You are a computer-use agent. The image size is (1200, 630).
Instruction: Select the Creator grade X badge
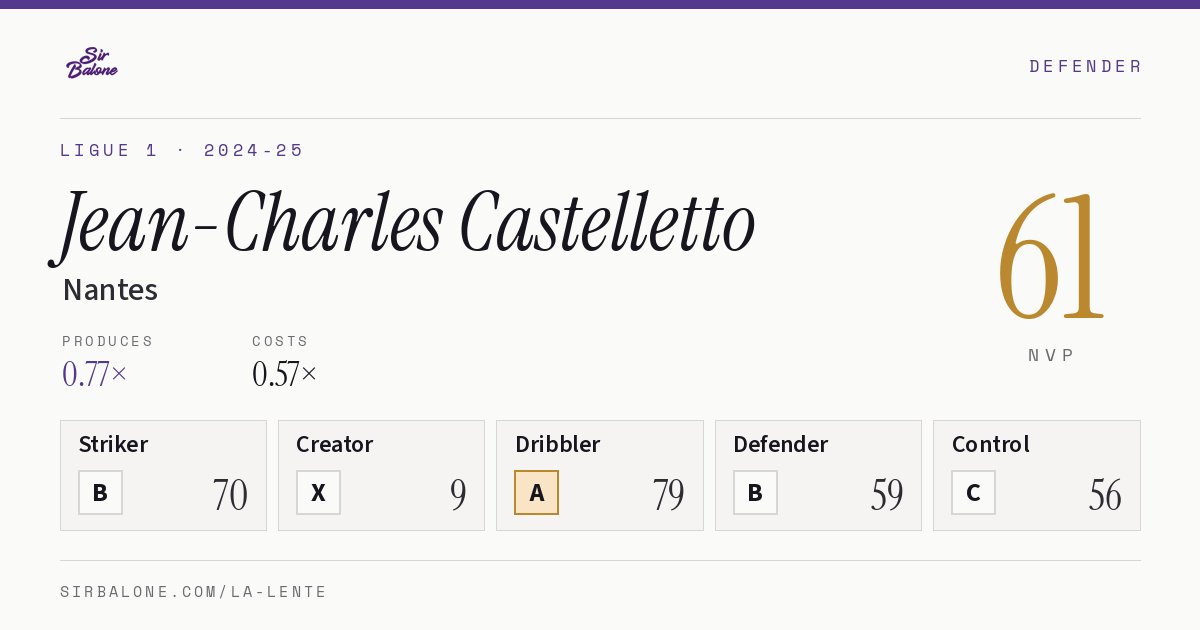pos(318,493)
